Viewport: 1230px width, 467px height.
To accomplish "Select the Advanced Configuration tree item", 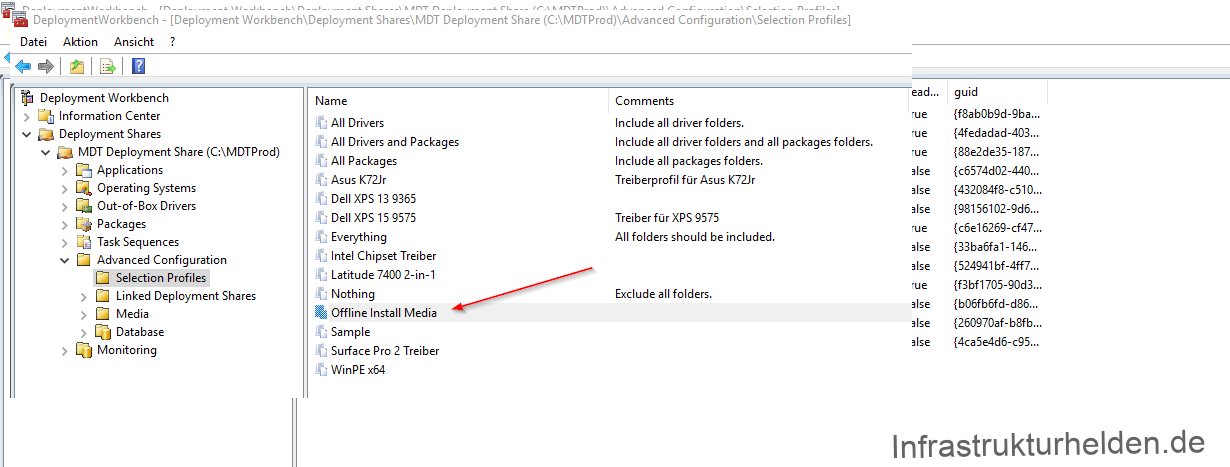I will click(x=162, y=260).
